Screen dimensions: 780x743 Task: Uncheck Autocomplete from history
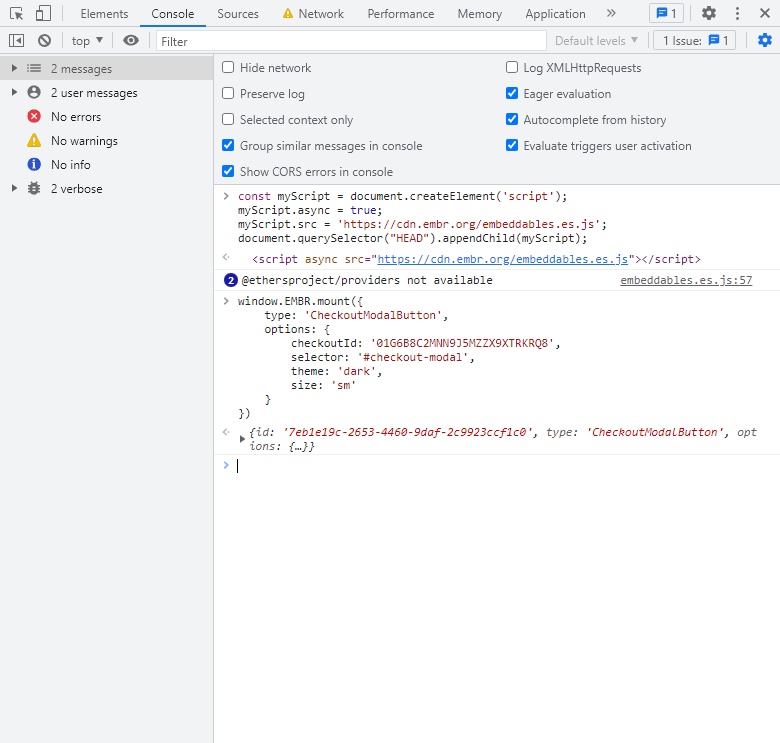pyautogui.click(x=512, y=119)
